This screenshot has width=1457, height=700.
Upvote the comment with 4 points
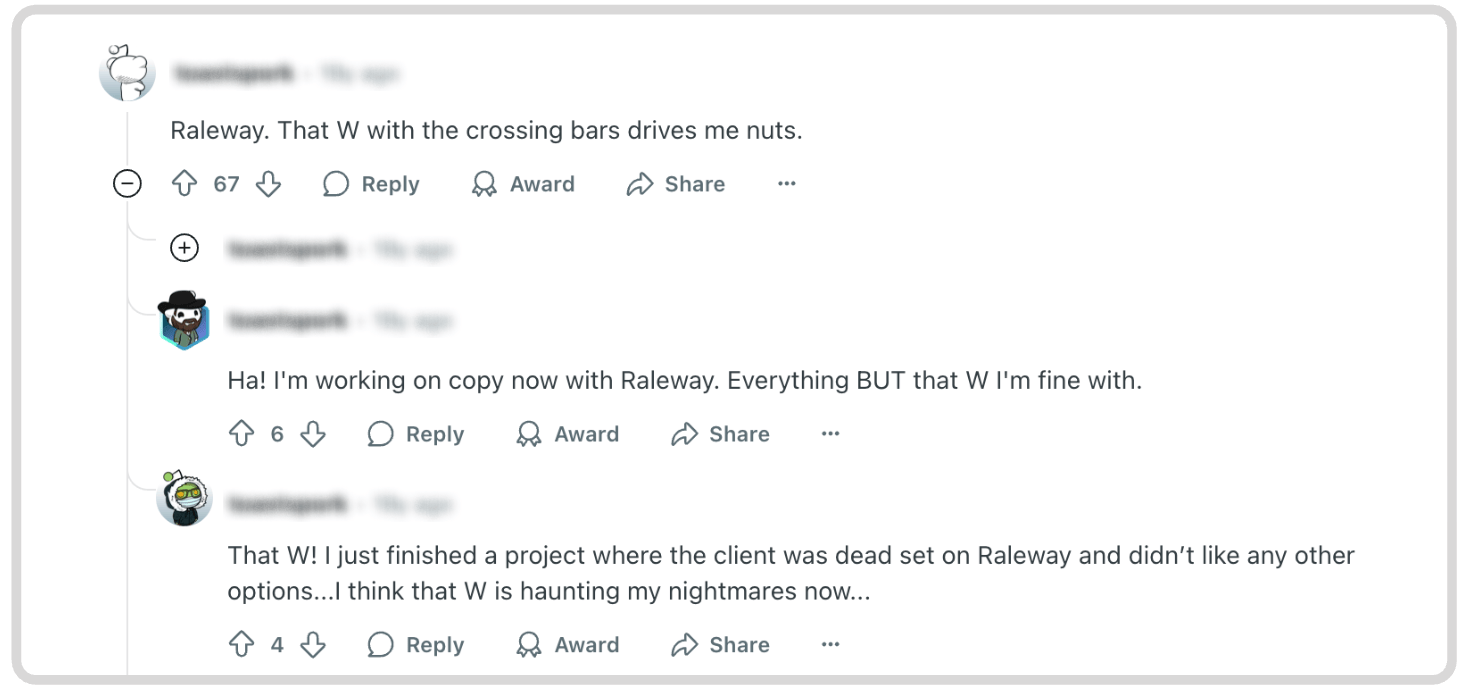pos(242,645)
